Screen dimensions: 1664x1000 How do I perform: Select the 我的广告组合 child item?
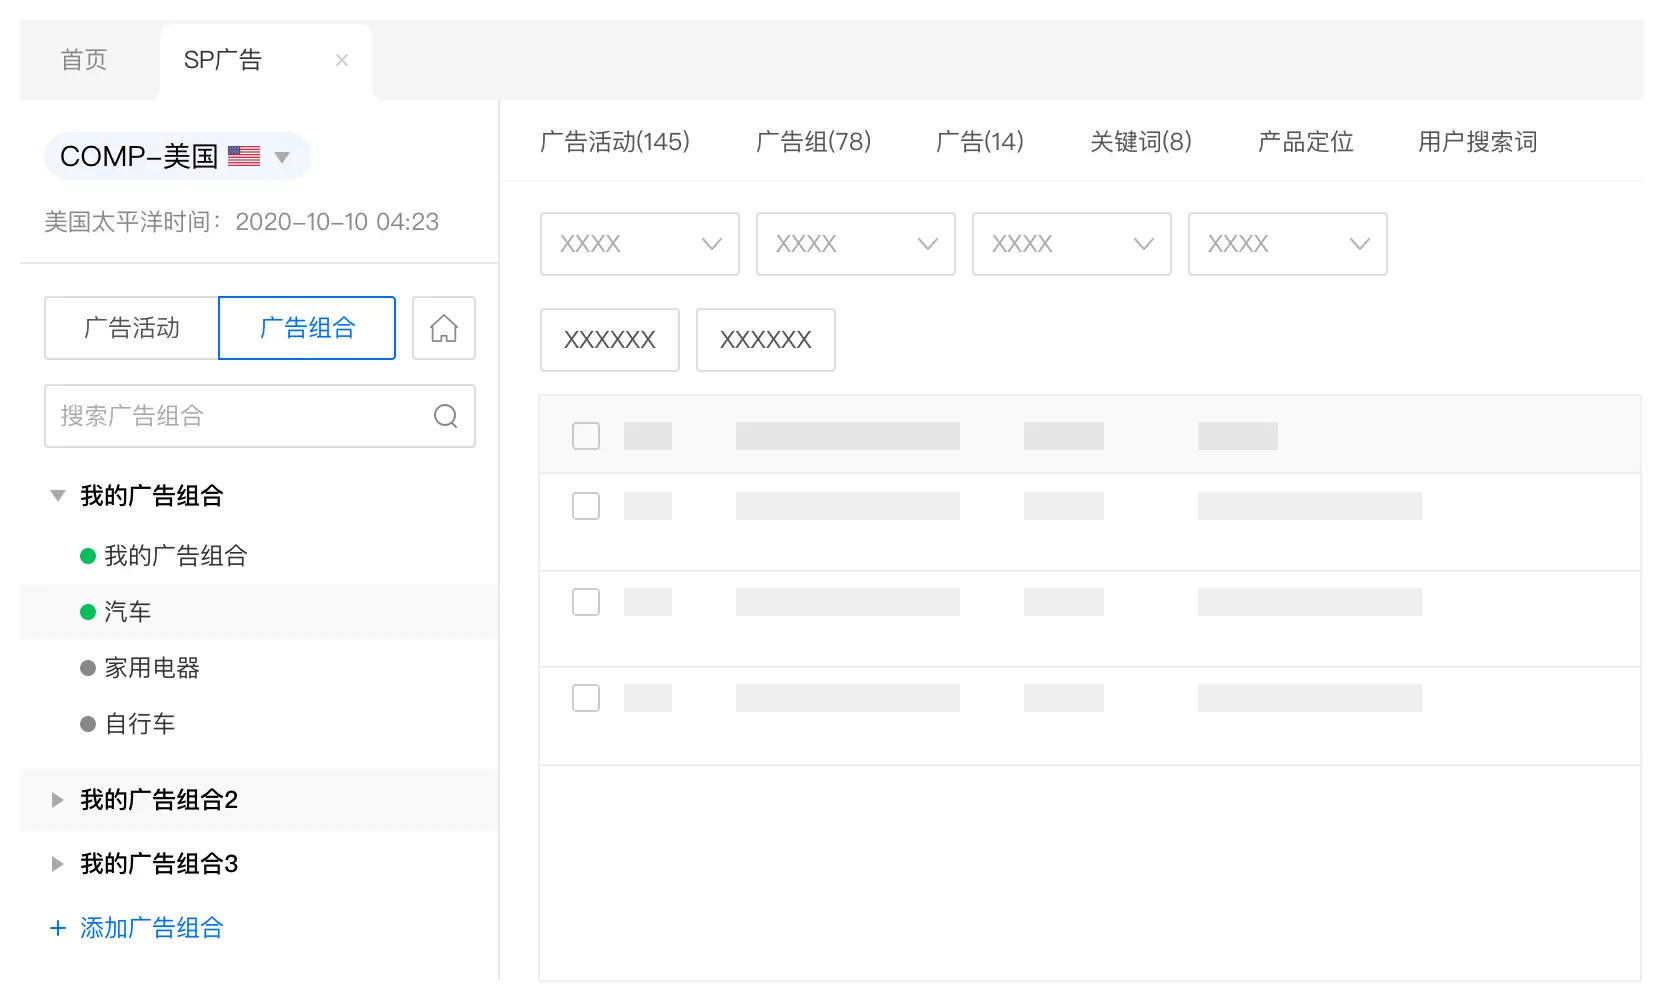pyautogui.click(x=176, y=556)
